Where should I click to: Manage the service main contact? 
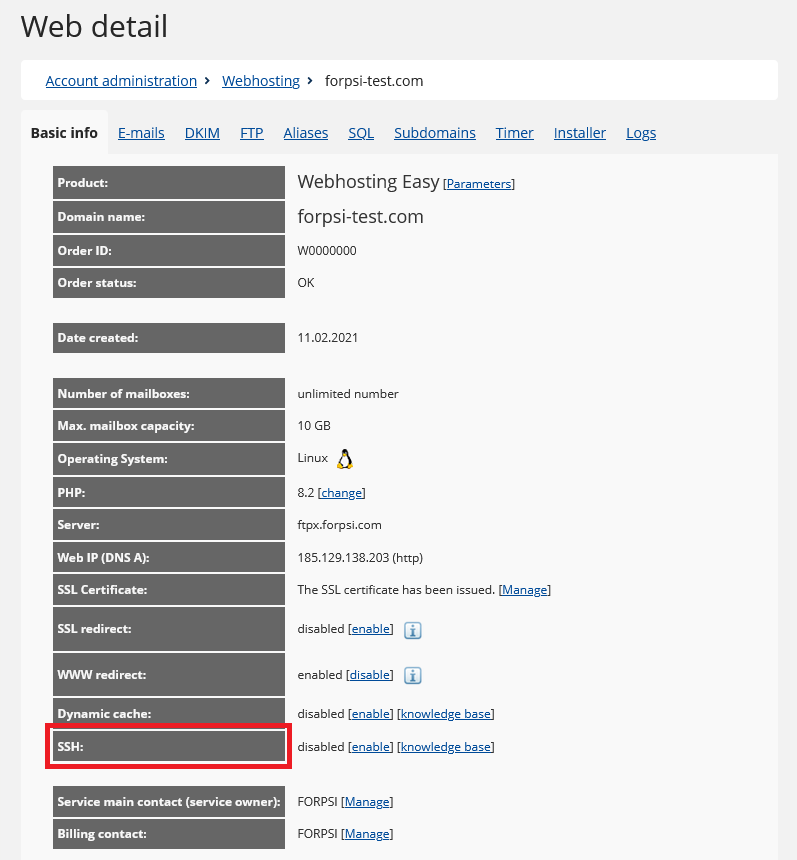[367, 802]
